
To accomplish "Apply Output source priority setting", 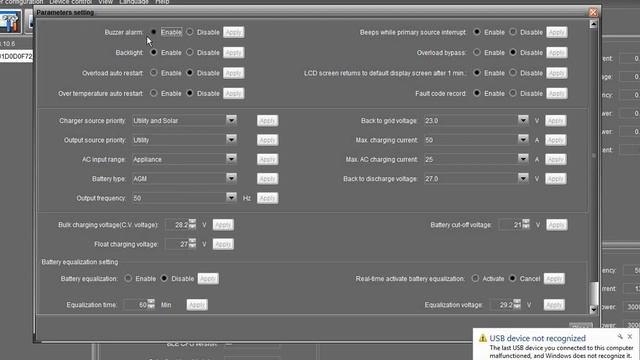I will pos(267,140).
